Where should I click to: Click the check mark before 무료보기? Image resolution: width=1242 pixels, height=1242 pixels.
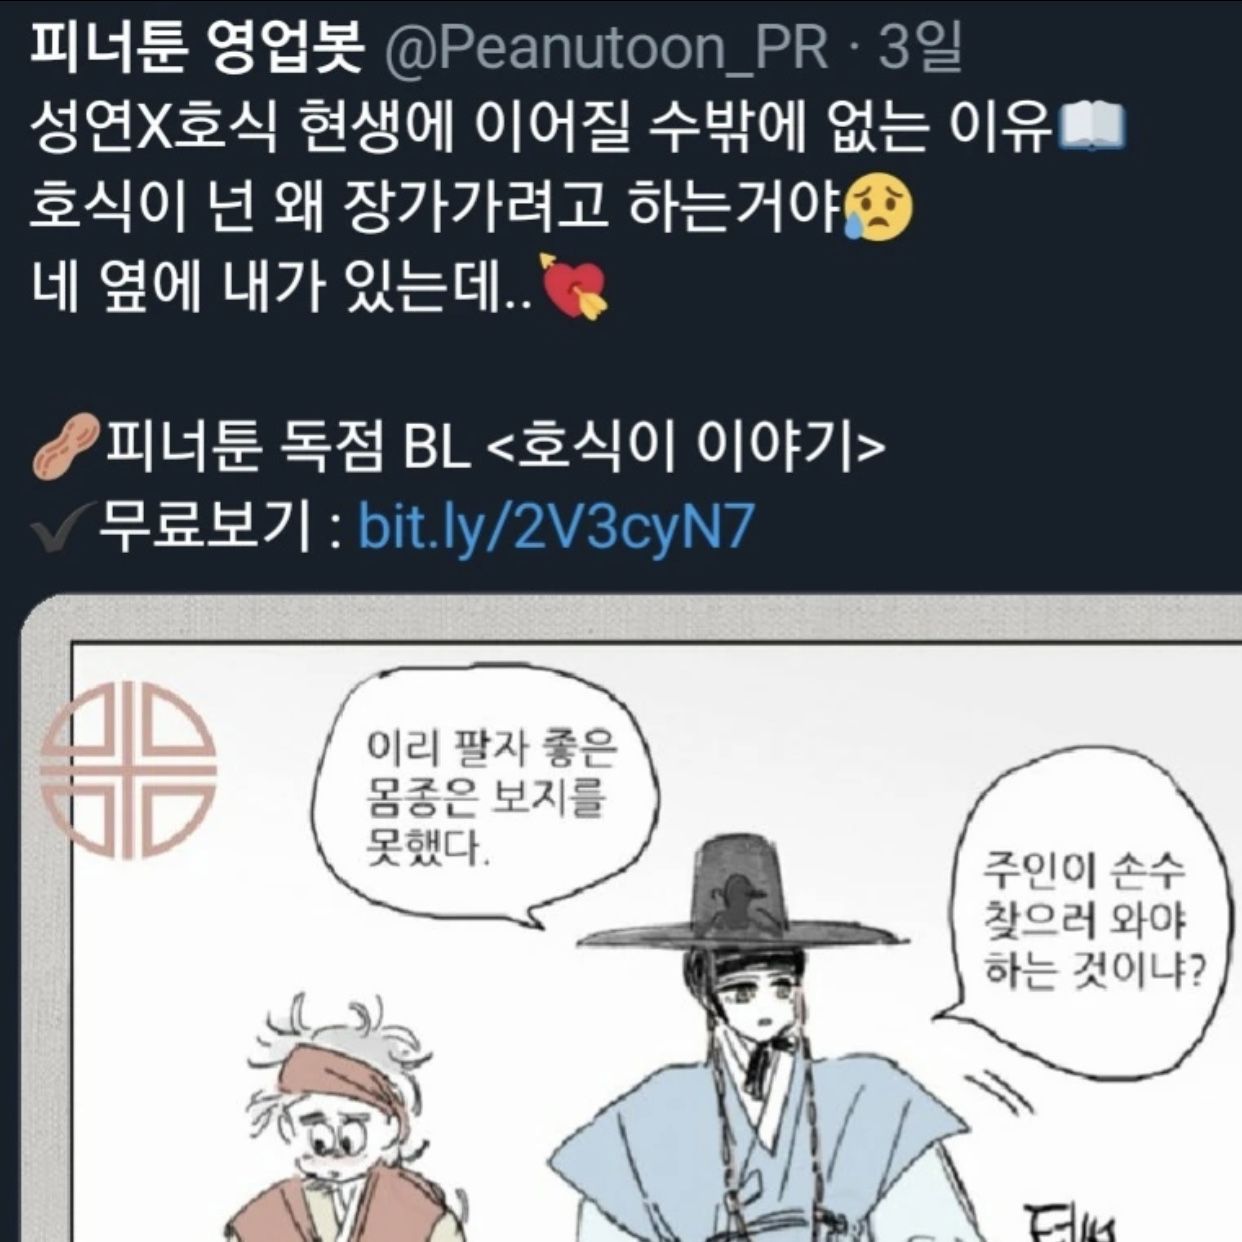click(x=62, y=528)
